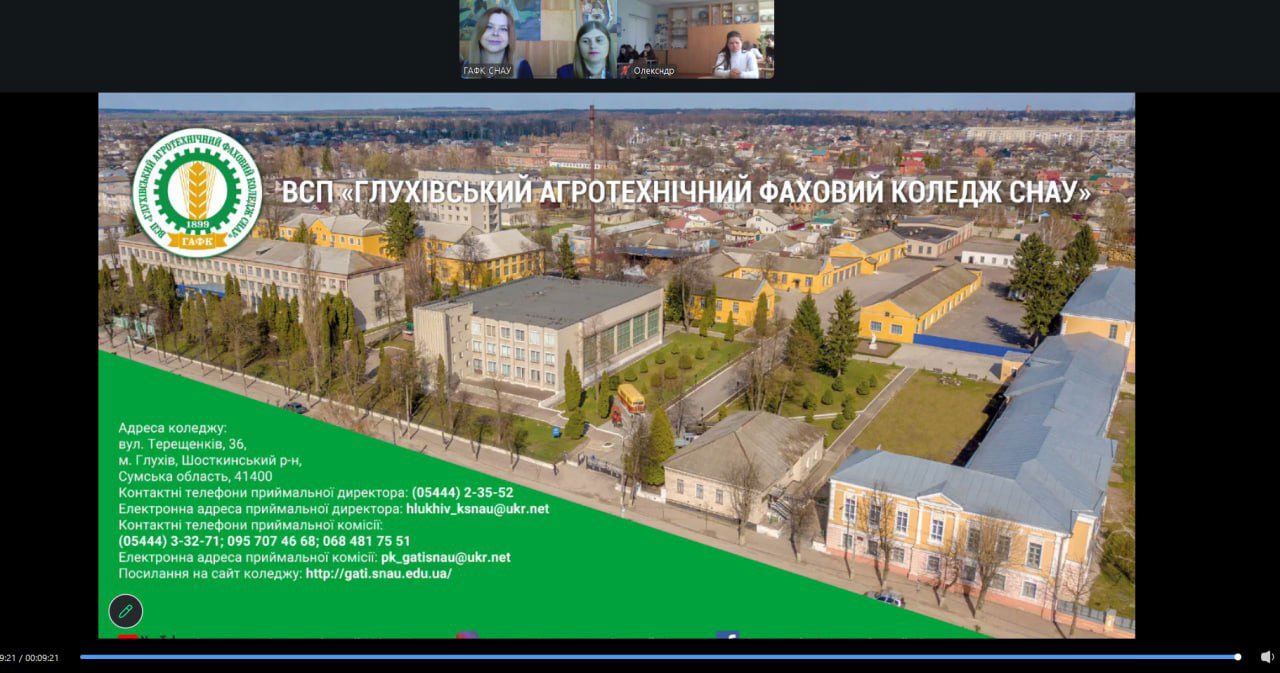The height and width of the screenshot is (673, 1280).
Task: Click the playback time 00:09:21 readout
Action: coord(29,657)
